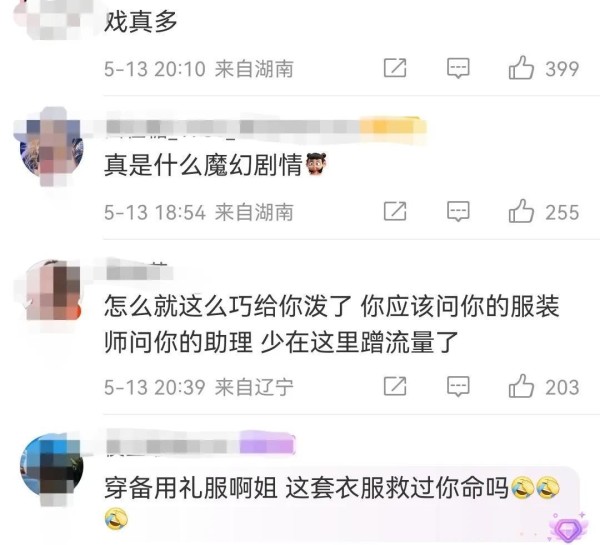
Task: Open avatar of the 备用礼服 commenter
Action: 52,465
